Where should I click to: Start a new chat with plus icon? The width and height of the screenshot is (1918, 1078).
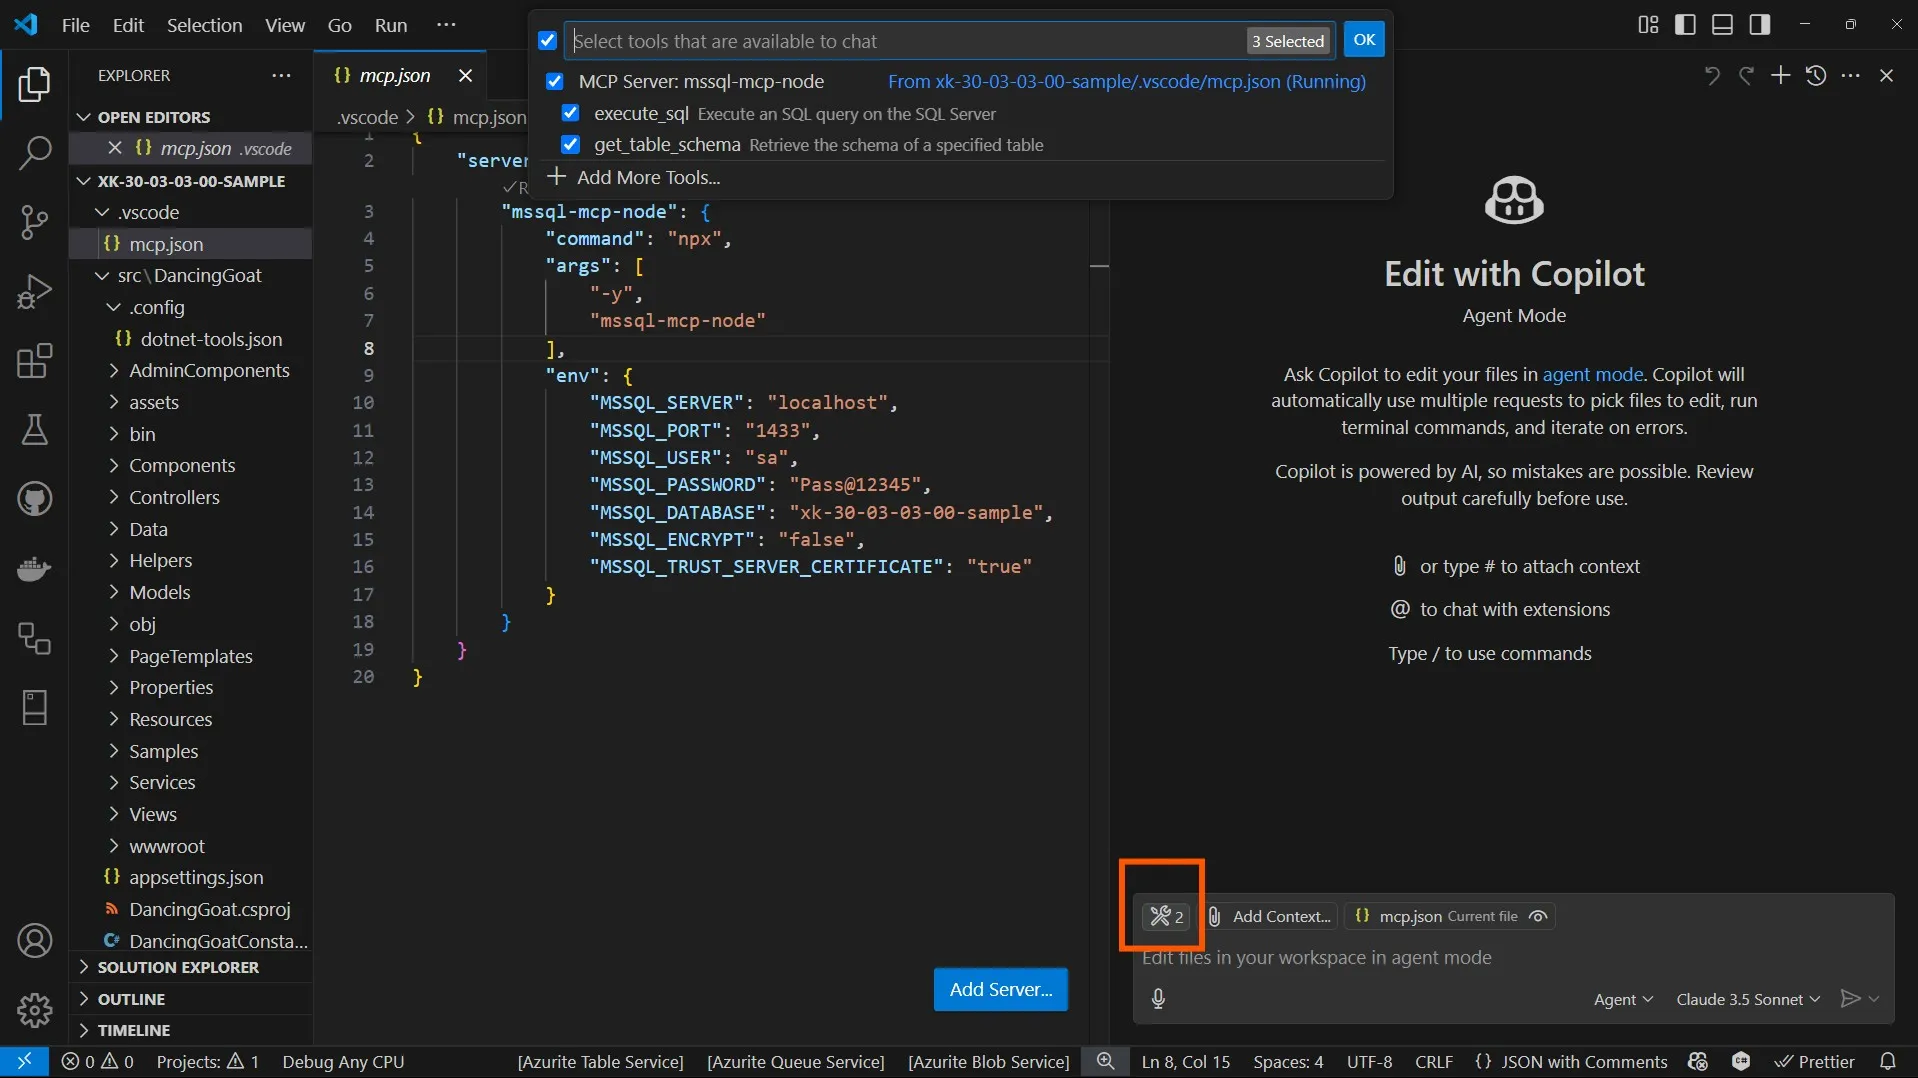1781,75
